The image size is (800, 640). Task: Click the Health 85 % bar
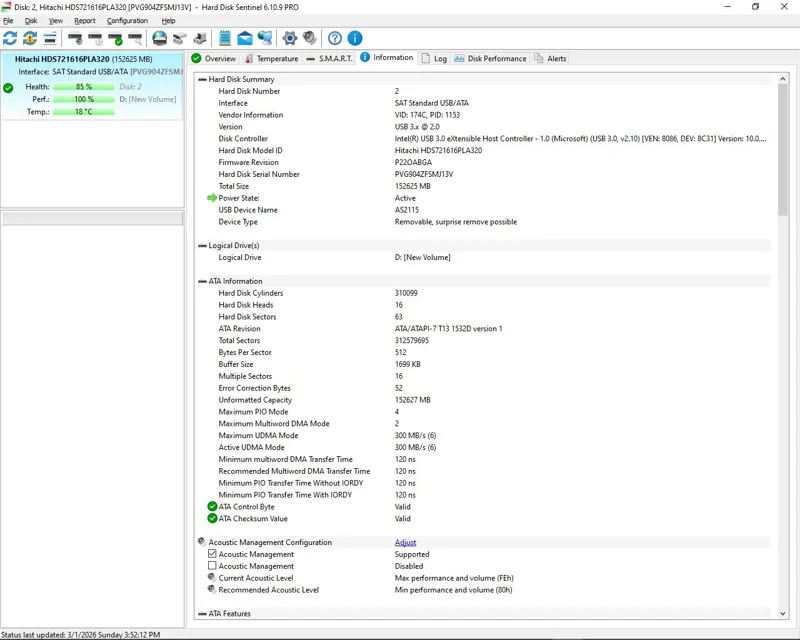pyautogui.click(x=84, y=87)
